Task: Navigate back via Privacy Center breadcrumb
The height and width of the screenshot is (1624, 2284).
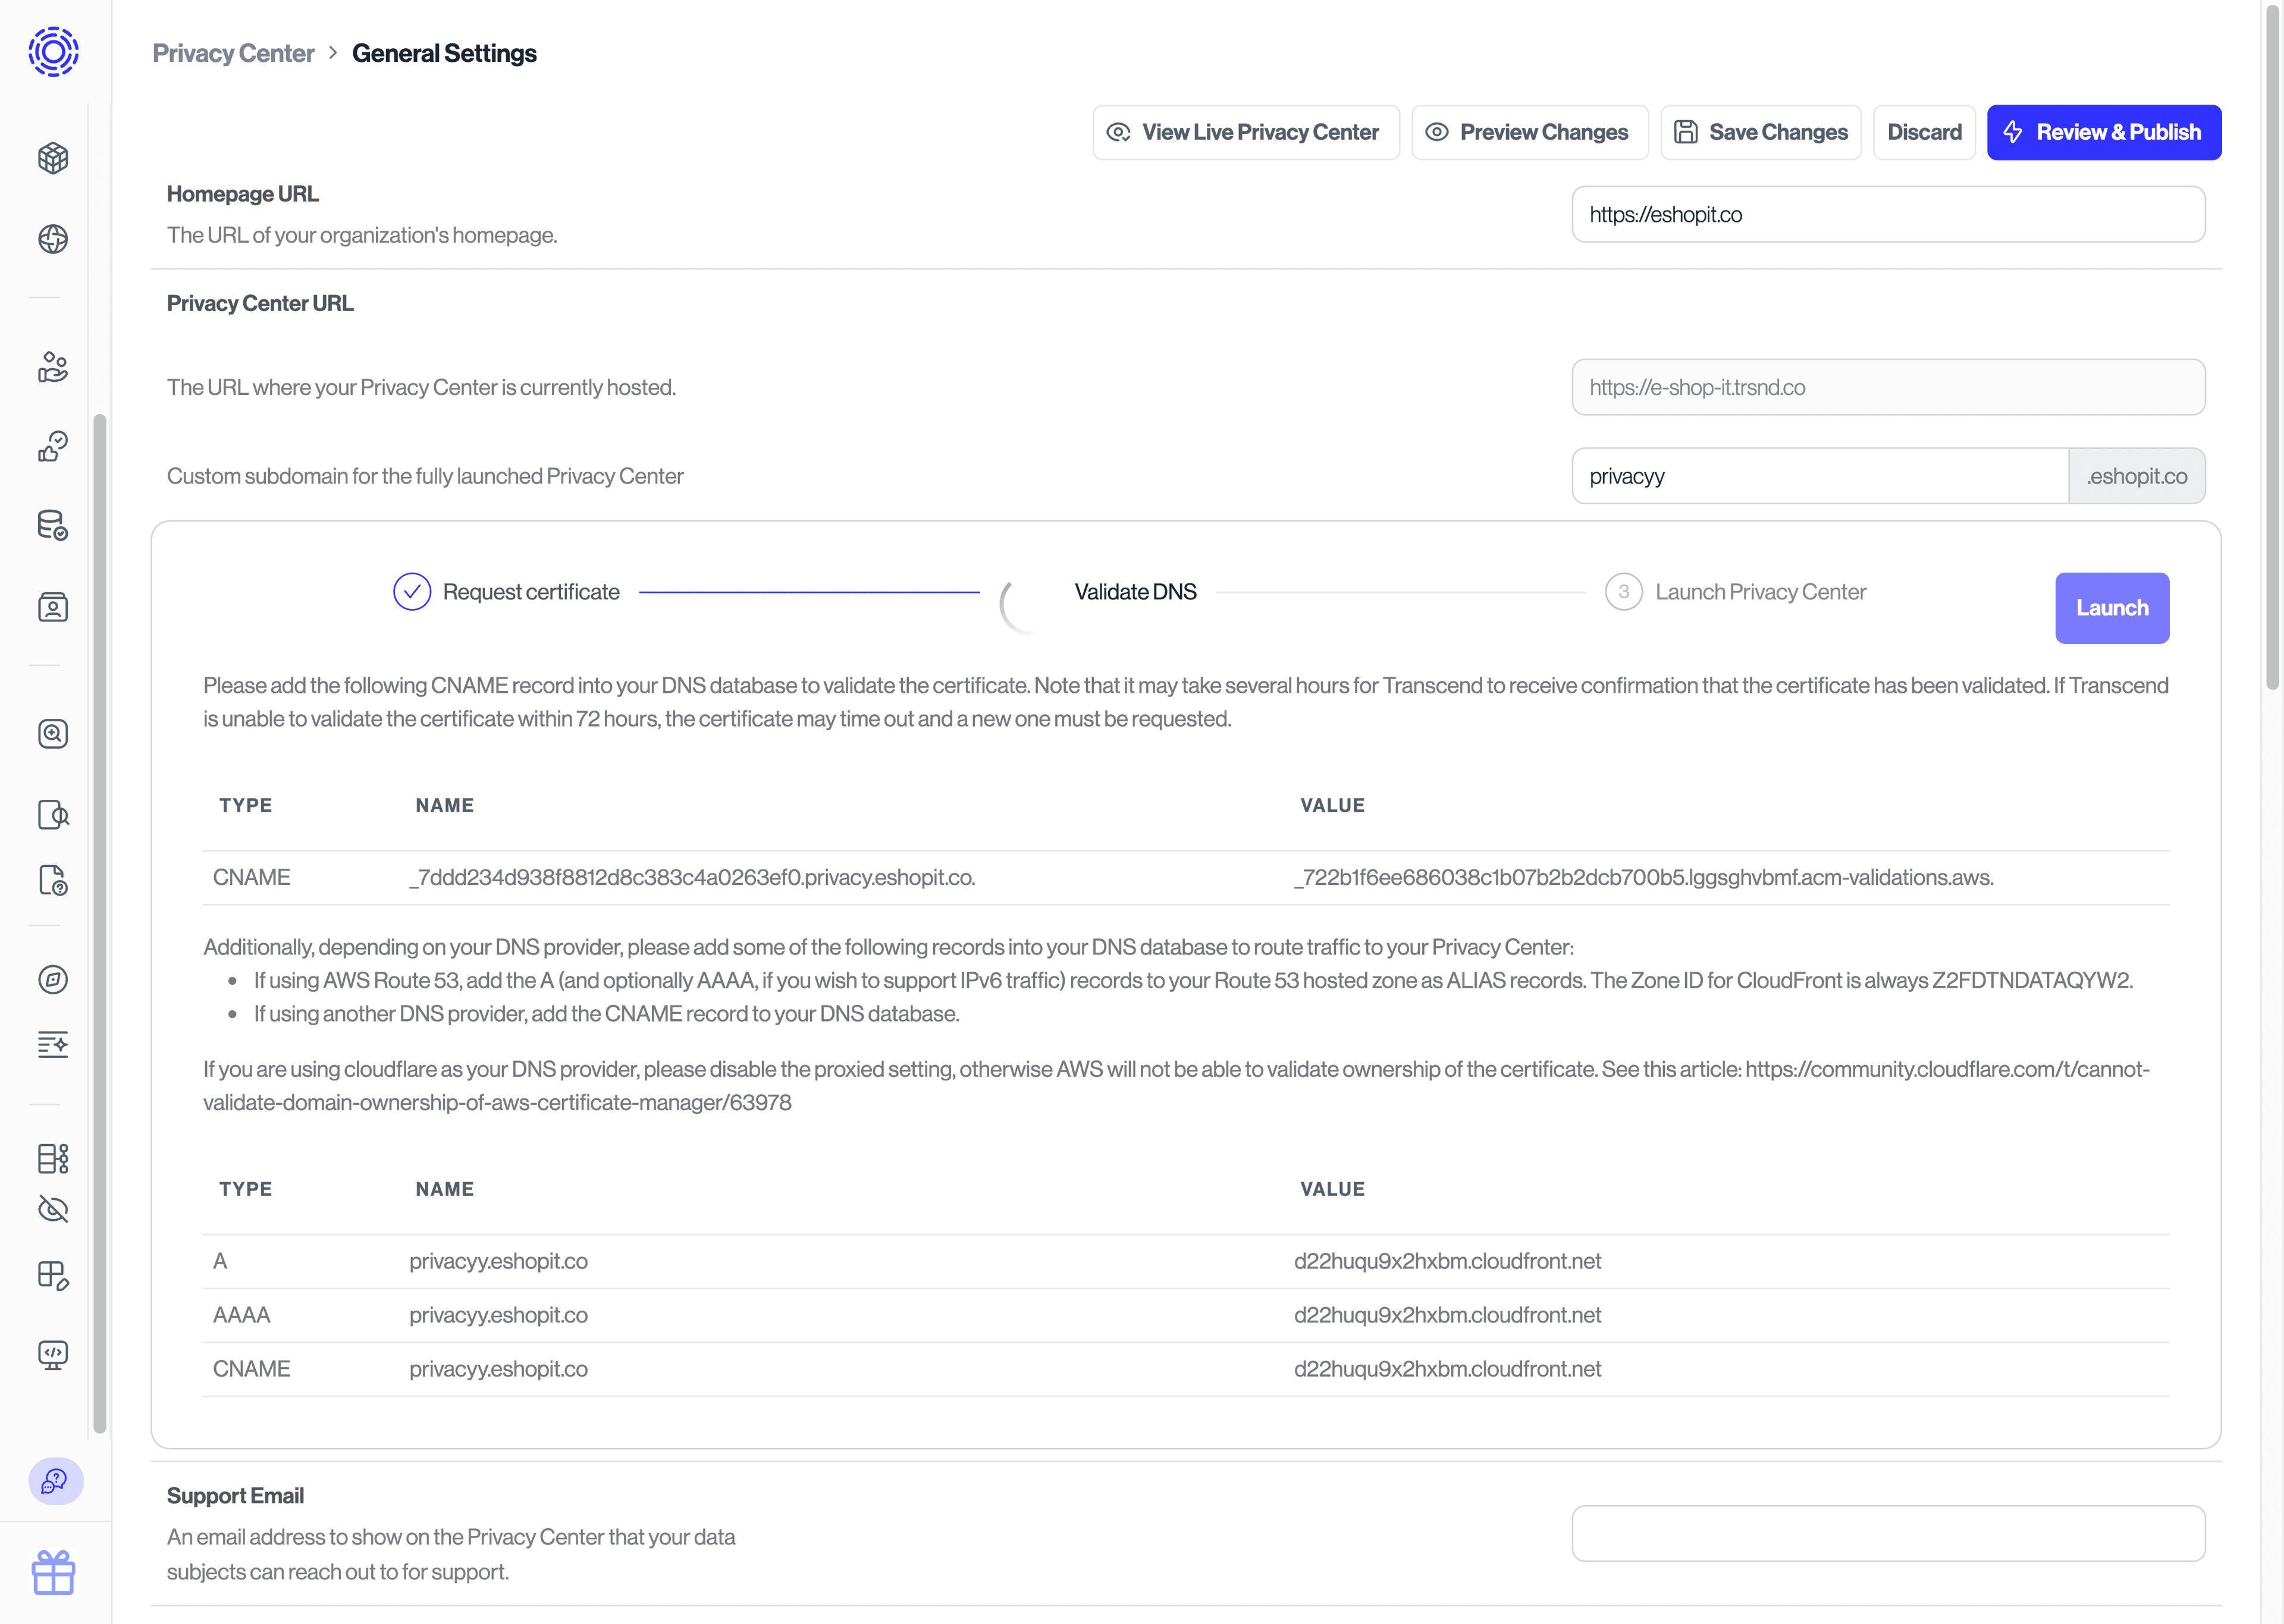Action: [233, 53]
